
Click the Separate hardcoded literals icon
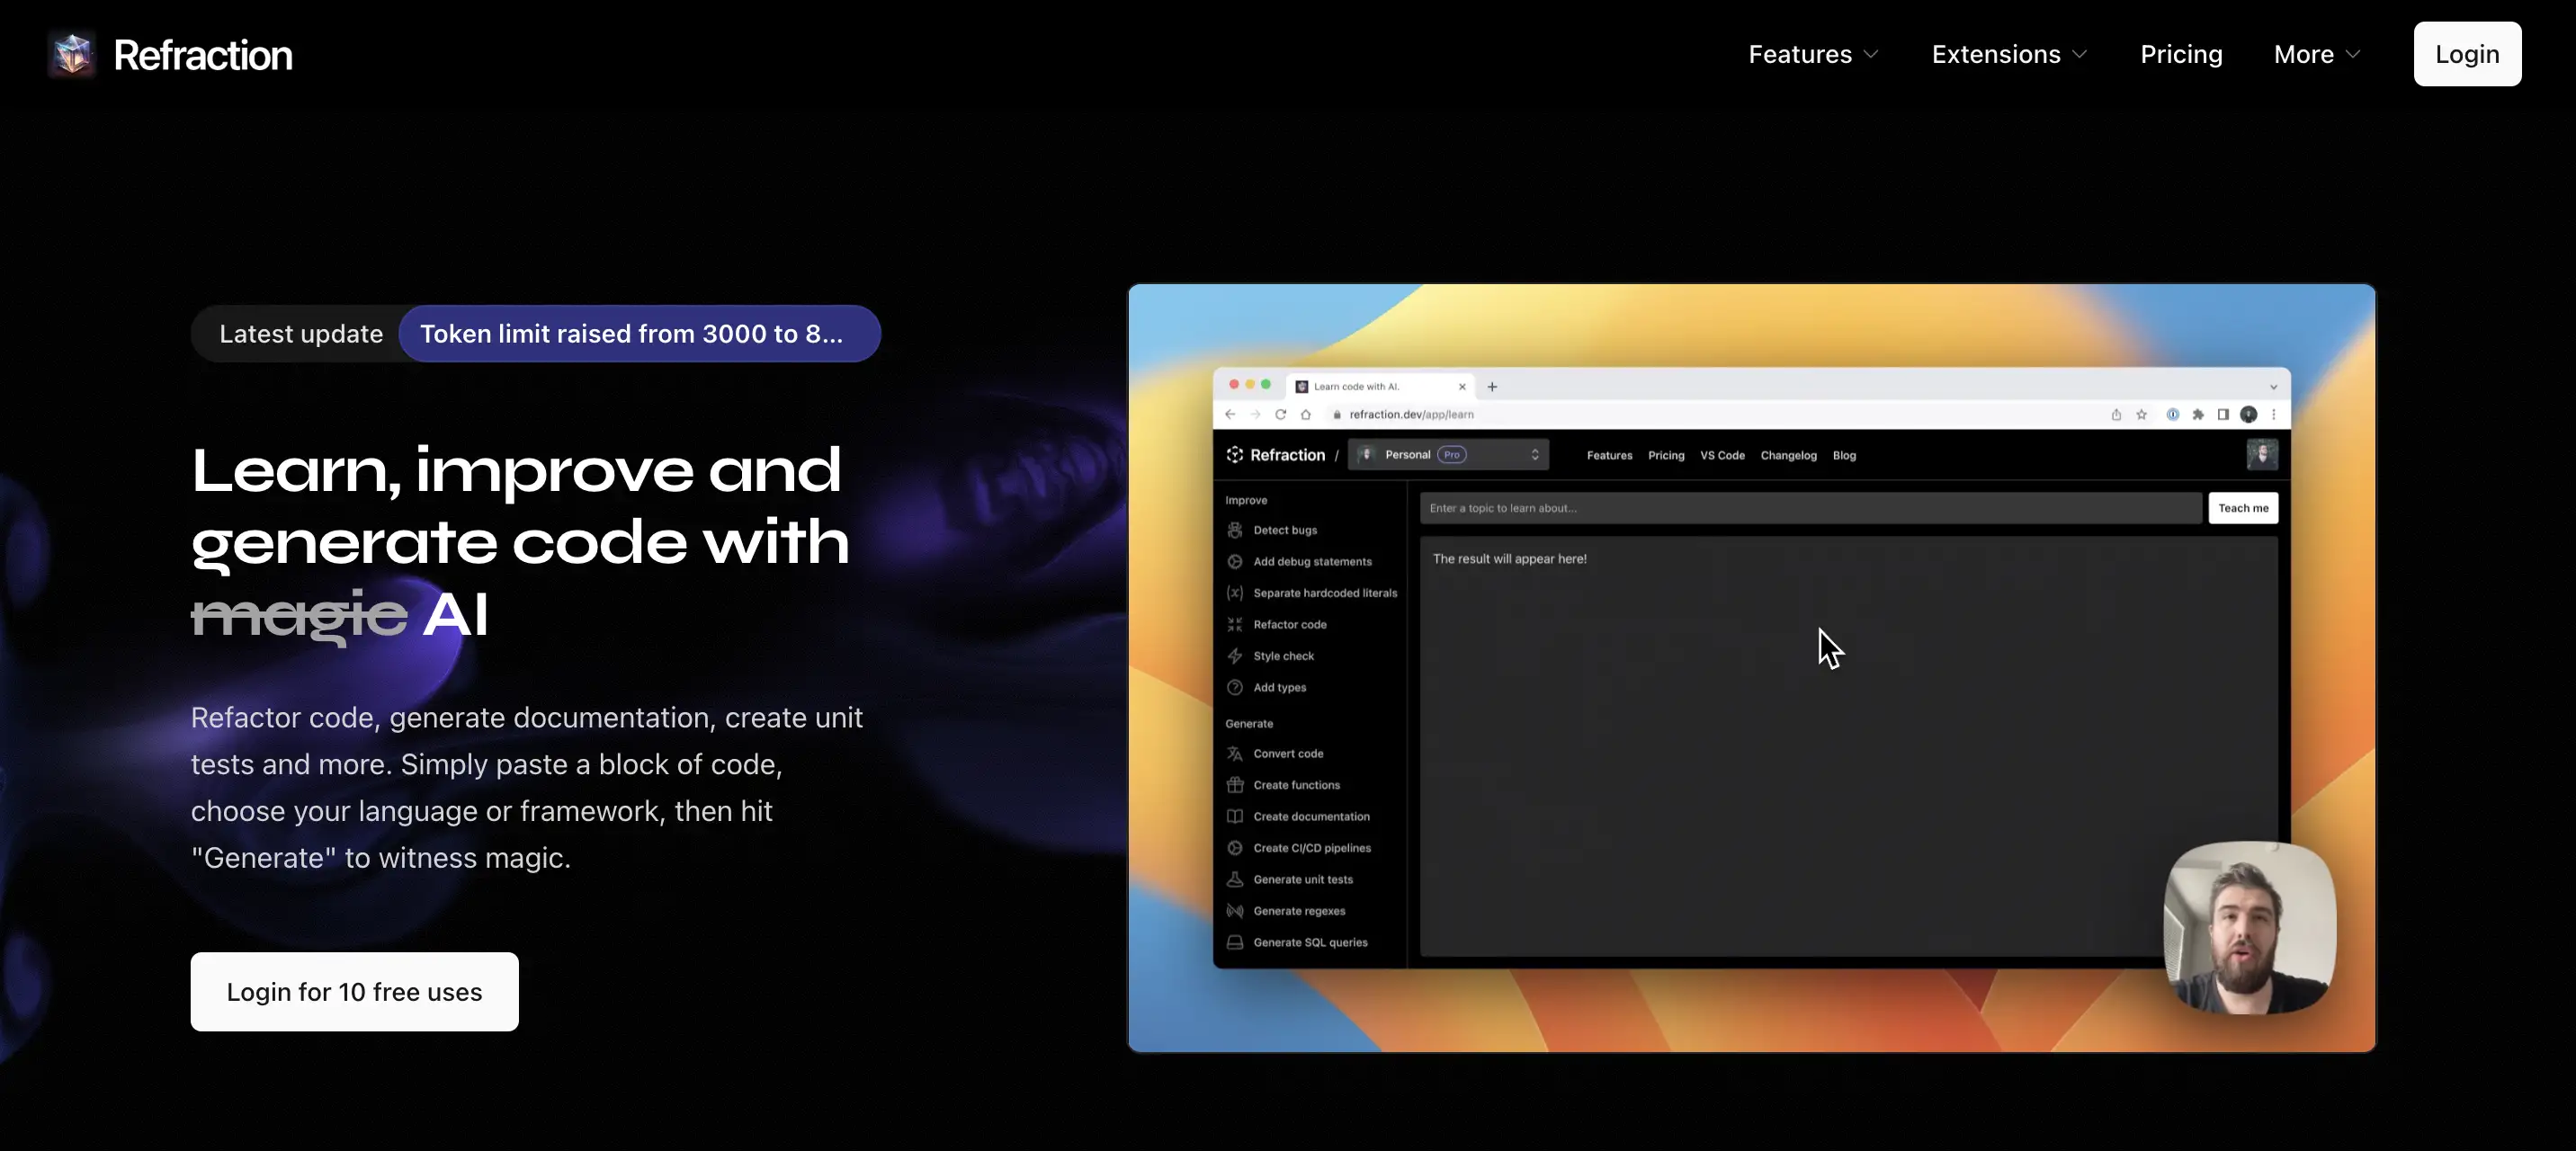click(x=1235, y=593)
